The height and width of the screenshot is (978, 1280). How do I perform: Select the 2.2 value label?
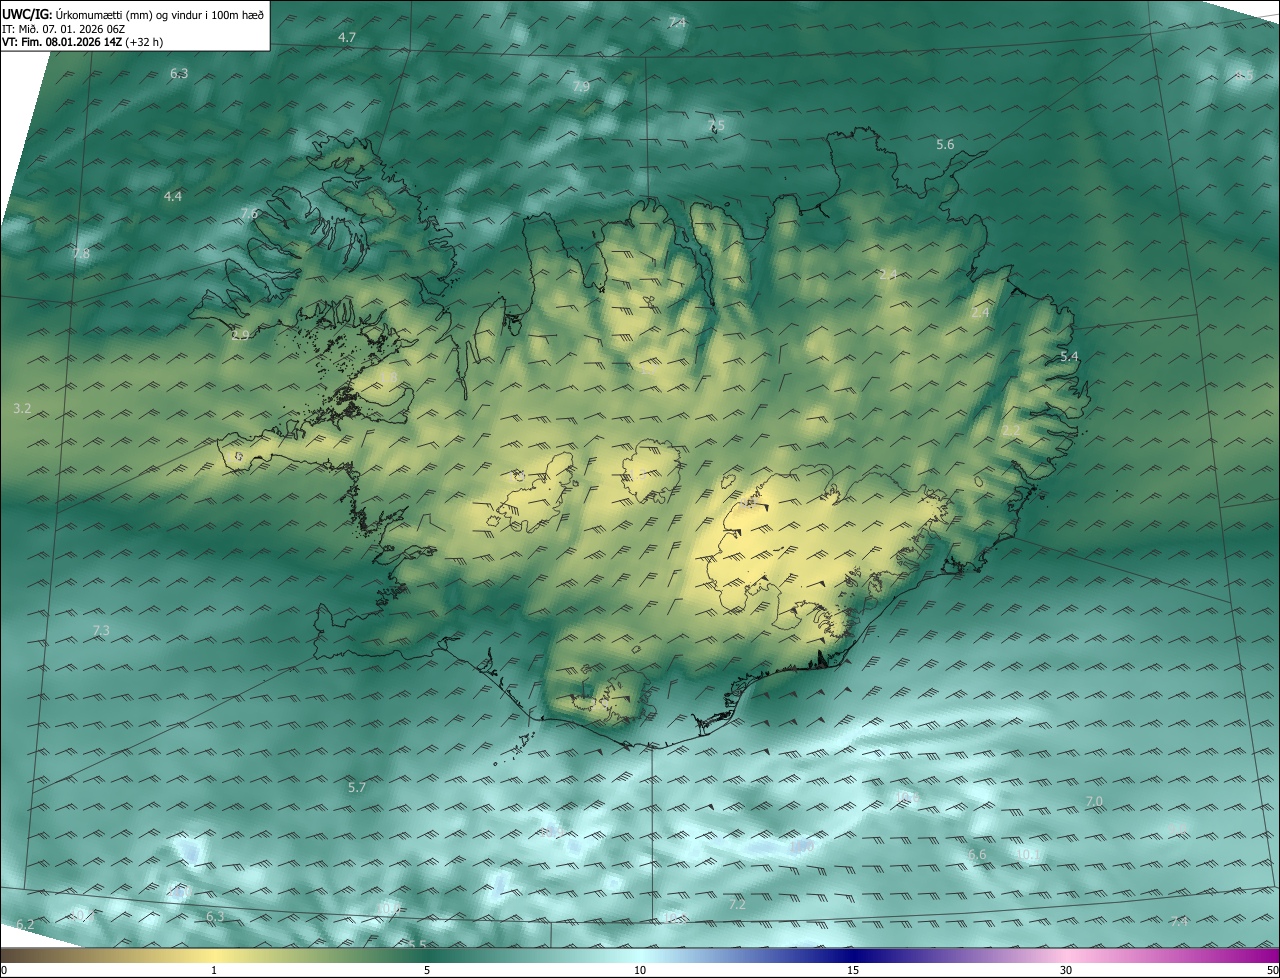(x=1012, y=431)
